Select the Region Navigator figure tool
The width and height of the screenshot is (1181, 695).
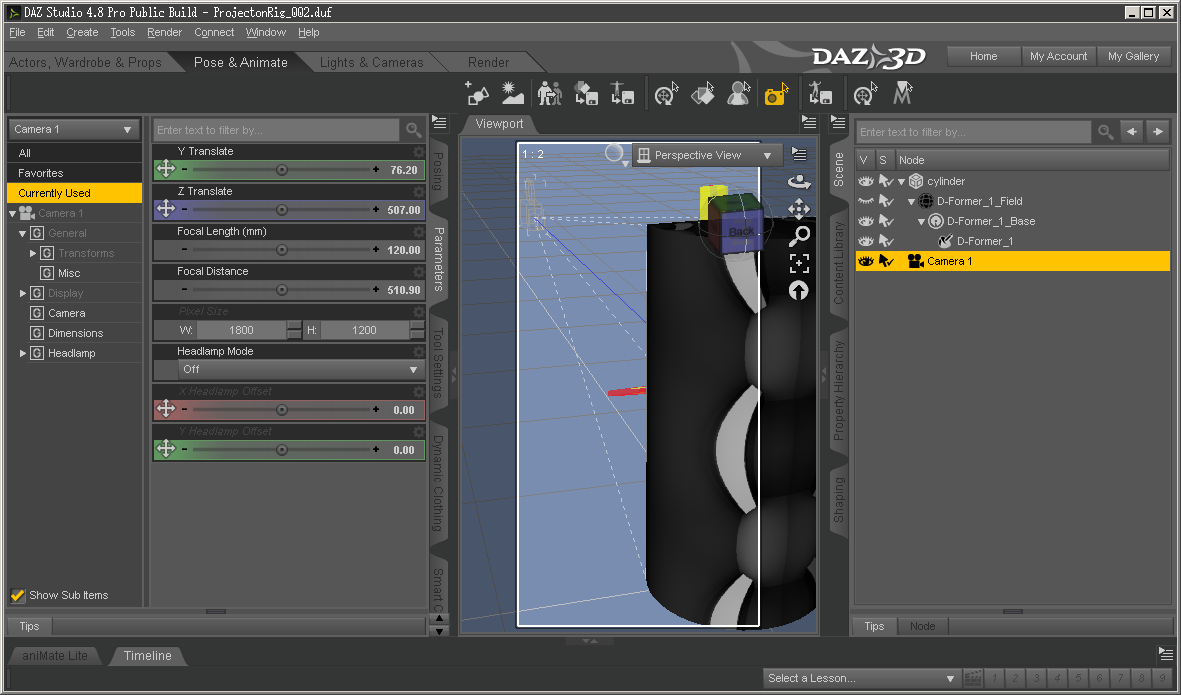point(739,93)
